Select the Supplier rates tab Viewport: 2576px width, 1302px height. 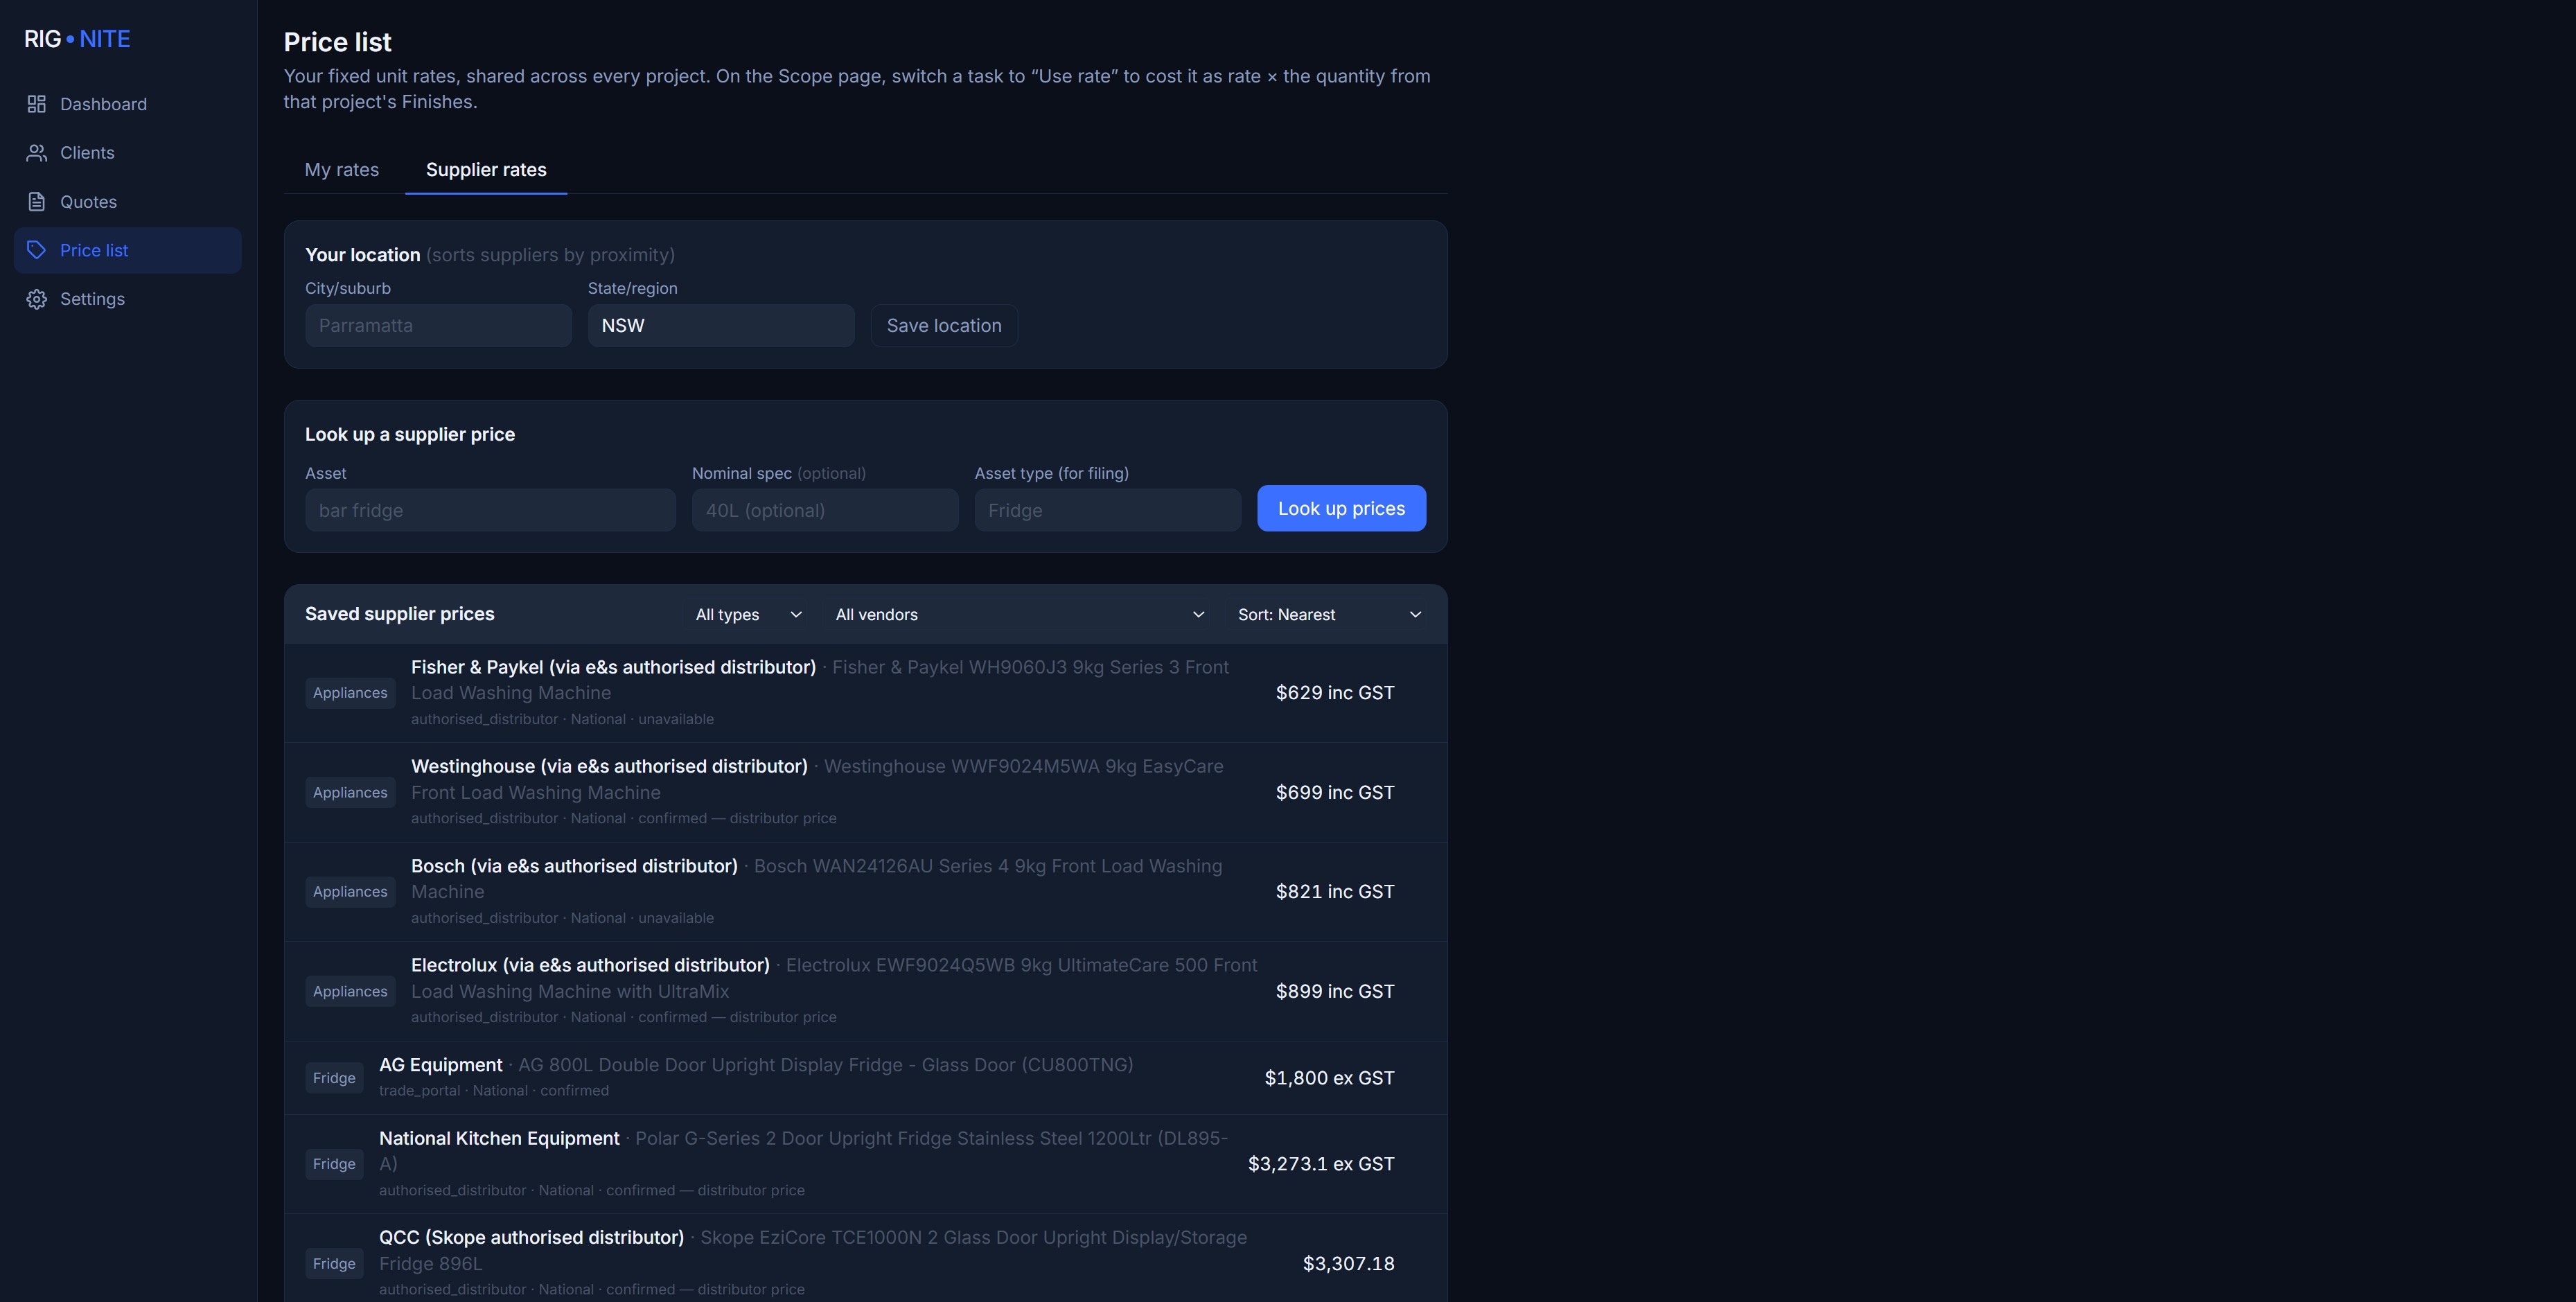(x=486, y=170)
